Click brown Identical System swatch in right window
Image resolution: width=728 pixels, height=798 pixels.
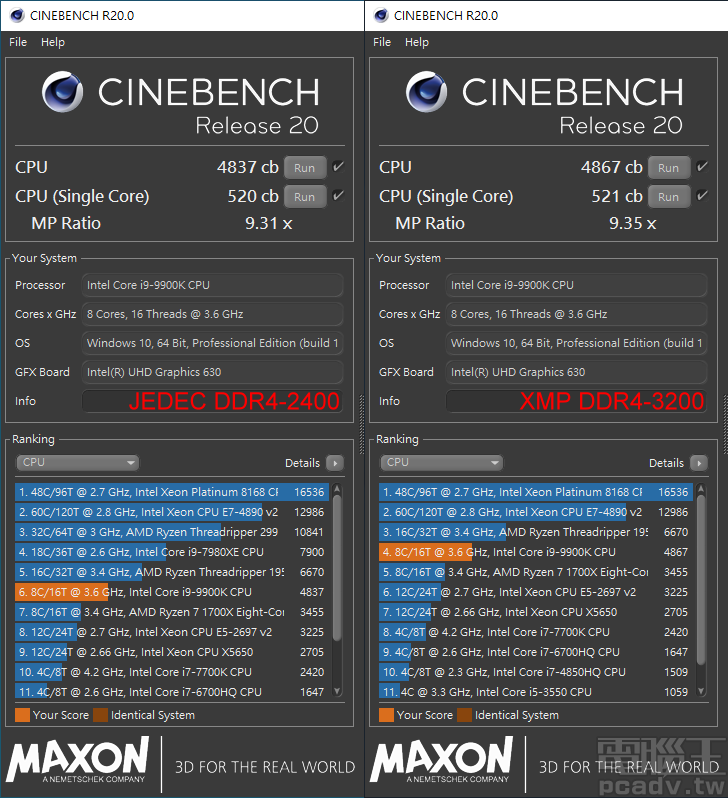click(x=465, y=715)
